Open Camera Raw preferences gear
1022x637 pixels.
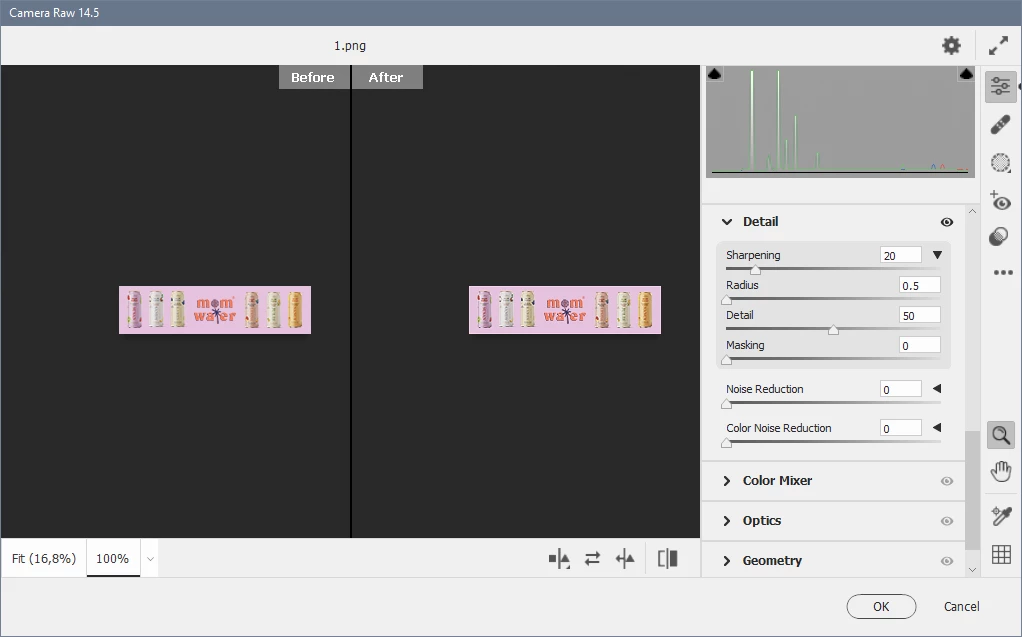(951, 46)
